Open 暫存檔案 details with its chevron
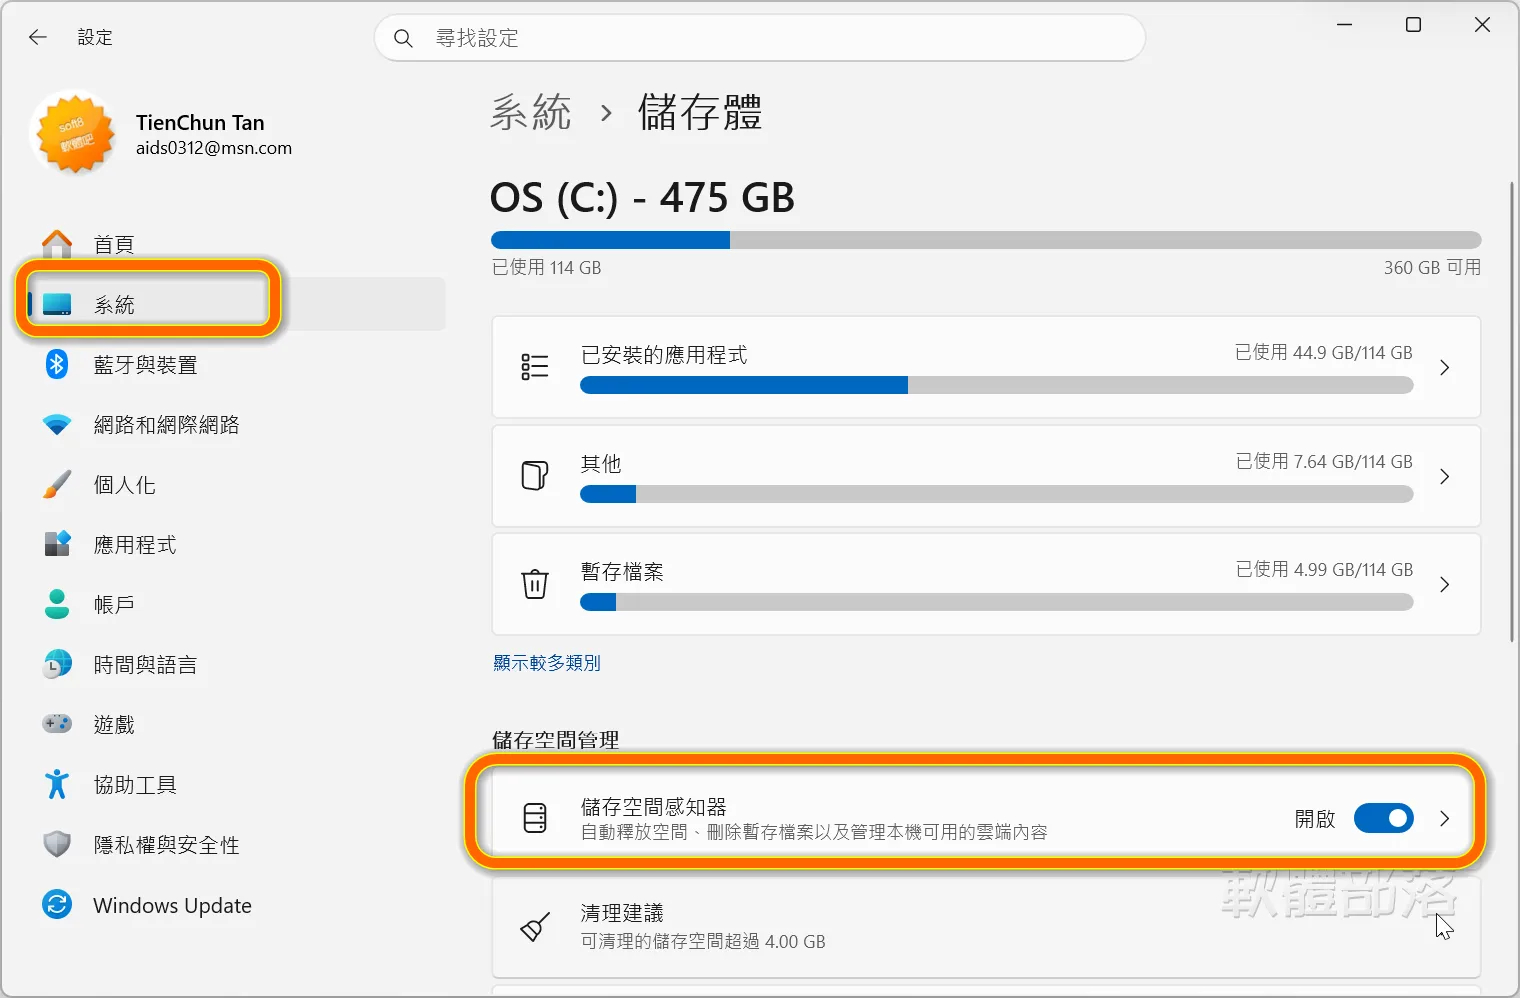This screenshot has width=1520, height=998. pyautogui.click(x=1444, y=585)
